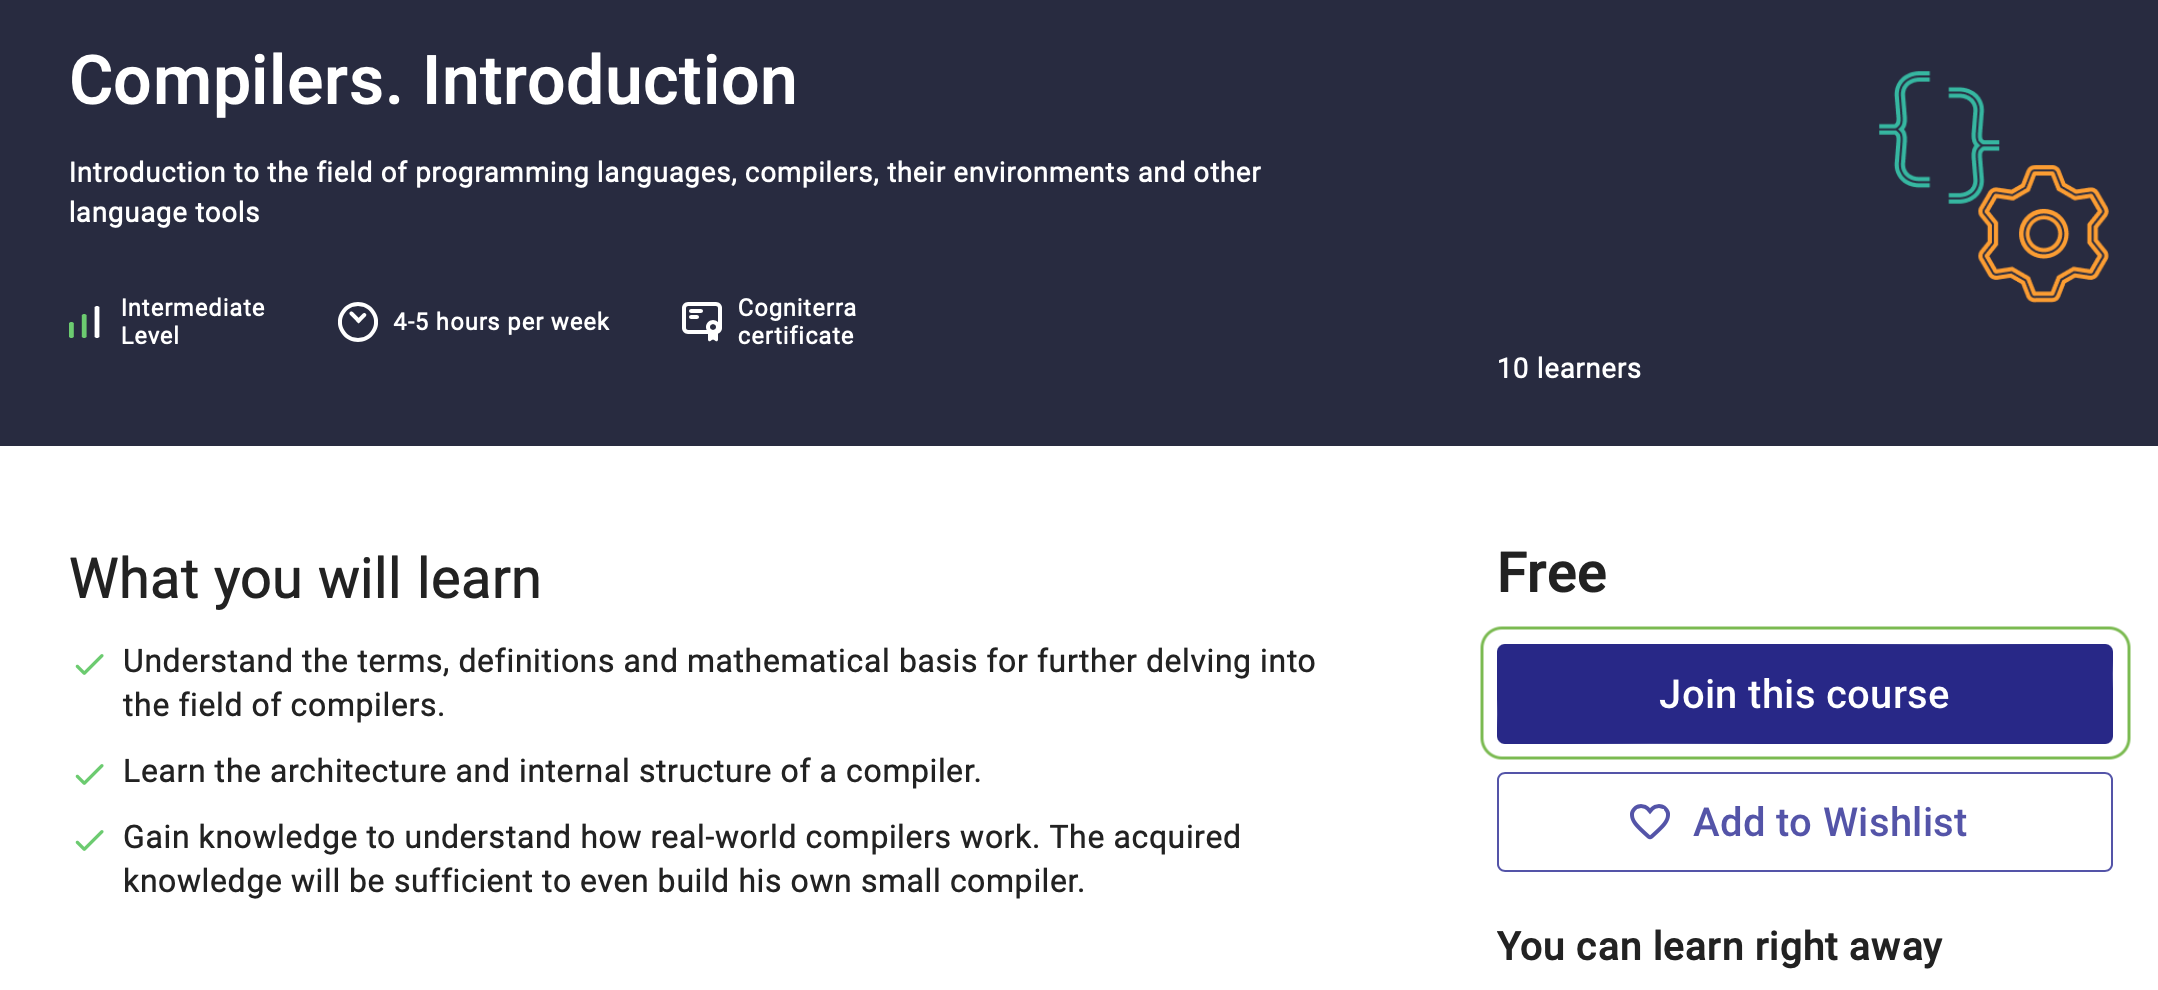
Task: Click the Free price label
Action: point(1551,573)
